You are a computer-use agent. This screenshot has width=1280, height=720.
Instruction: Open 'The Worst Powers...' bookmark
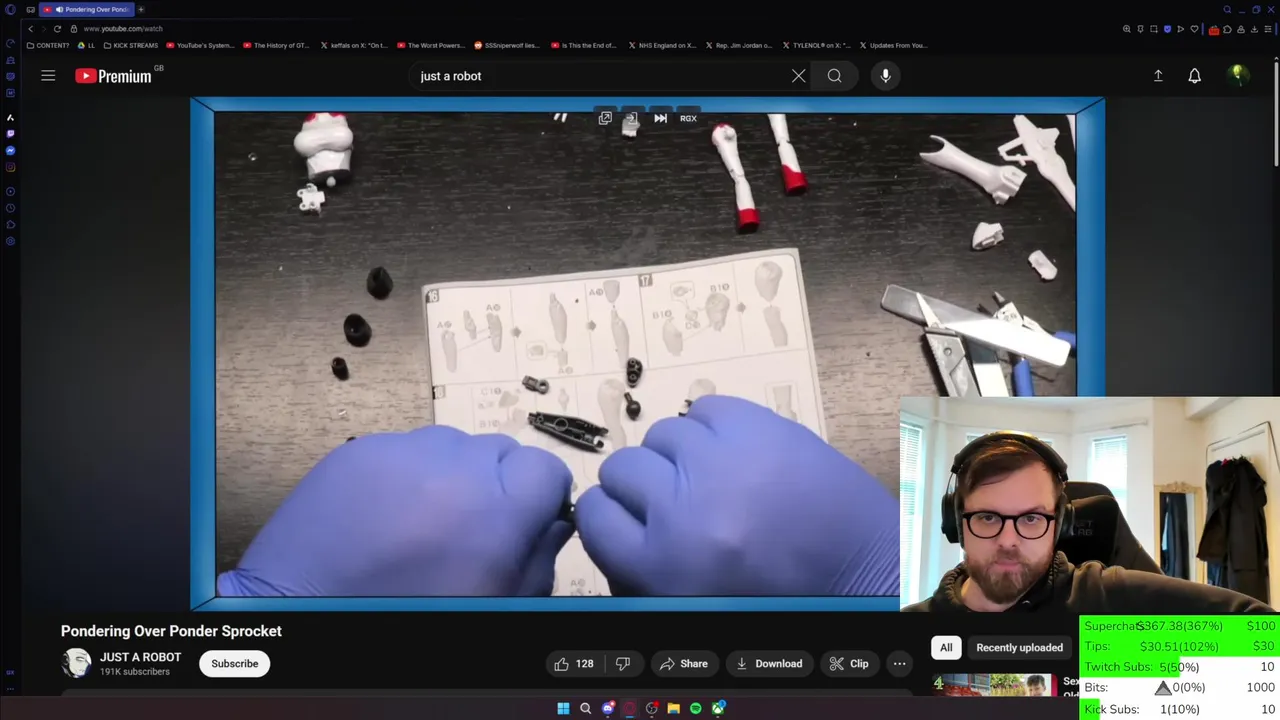tap(433, 45)
